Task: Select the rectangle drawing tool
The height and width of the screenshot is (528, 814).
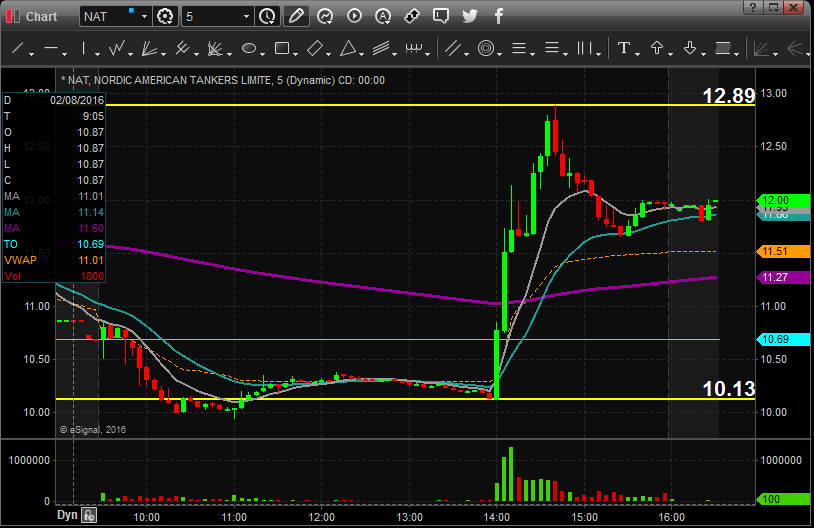Action: [282, 49]
